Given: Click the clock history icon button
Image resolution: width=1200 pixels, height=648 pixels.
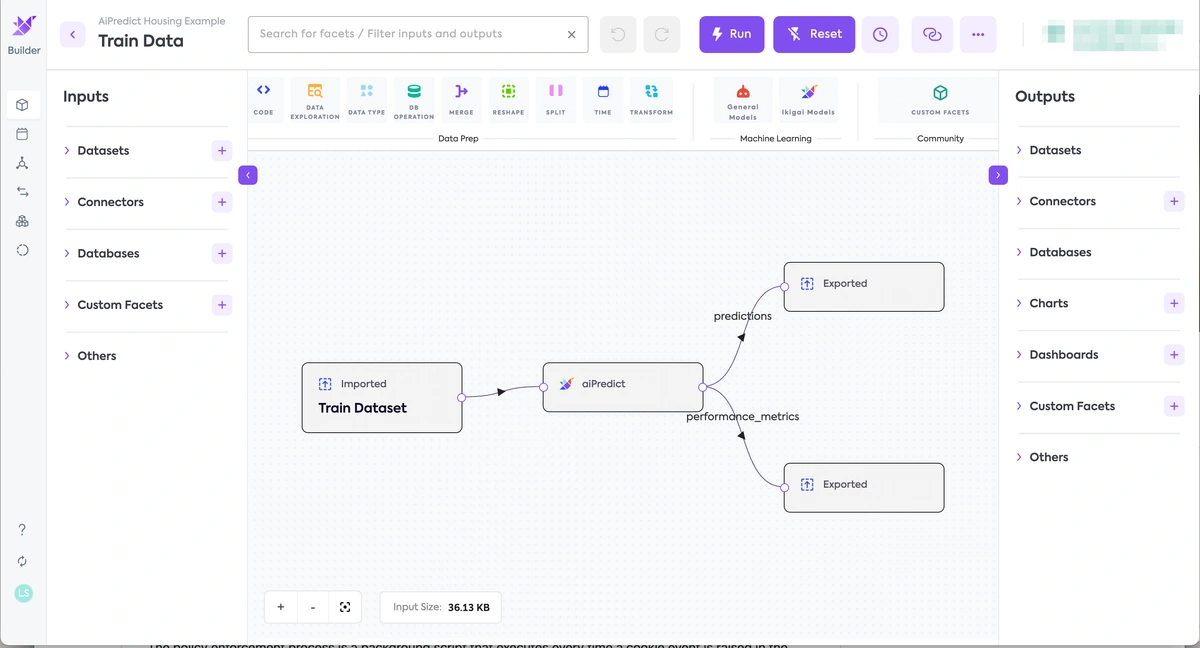Looking at the screenshot, I should click(880, 34).
